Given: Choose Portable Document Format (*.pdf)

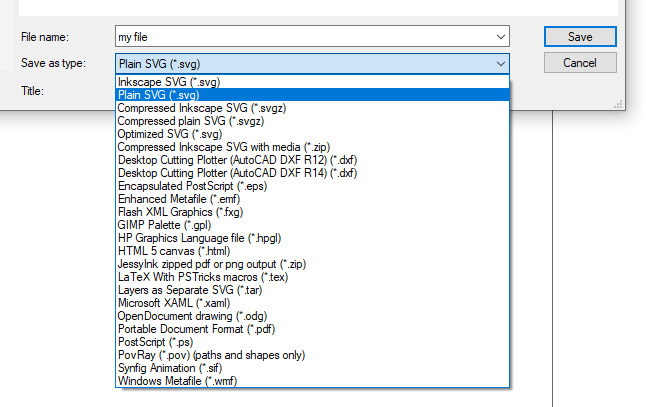Looking at the screenshot, I should coord(312,329).
